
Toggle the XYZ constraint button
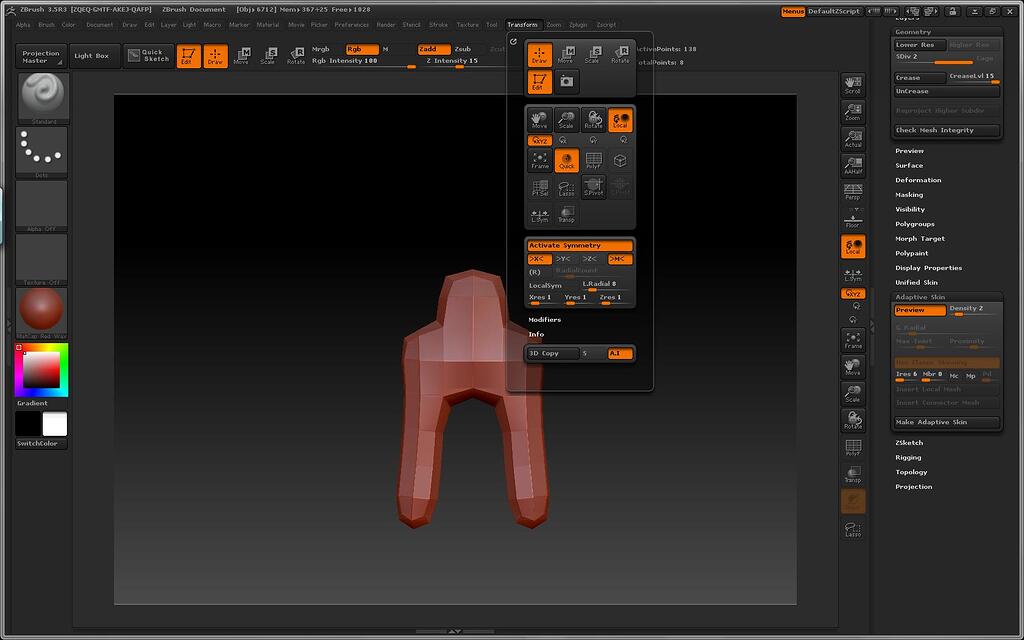[x=539, y=140]
